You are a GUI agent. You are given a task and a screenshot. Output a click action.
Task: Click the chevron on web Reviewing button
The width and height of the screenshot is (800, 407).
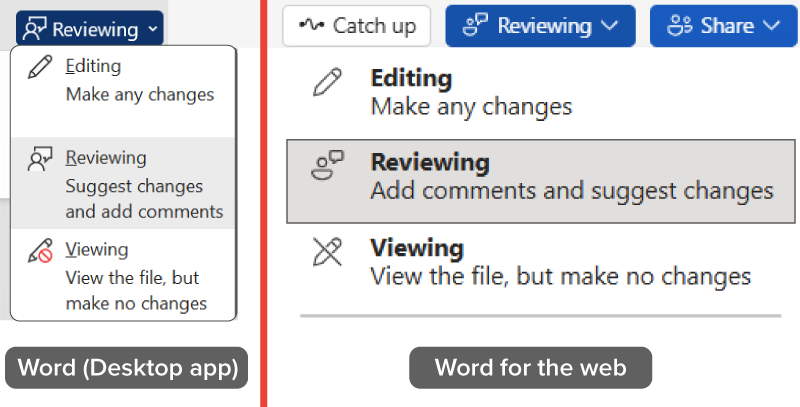point(610,26)
